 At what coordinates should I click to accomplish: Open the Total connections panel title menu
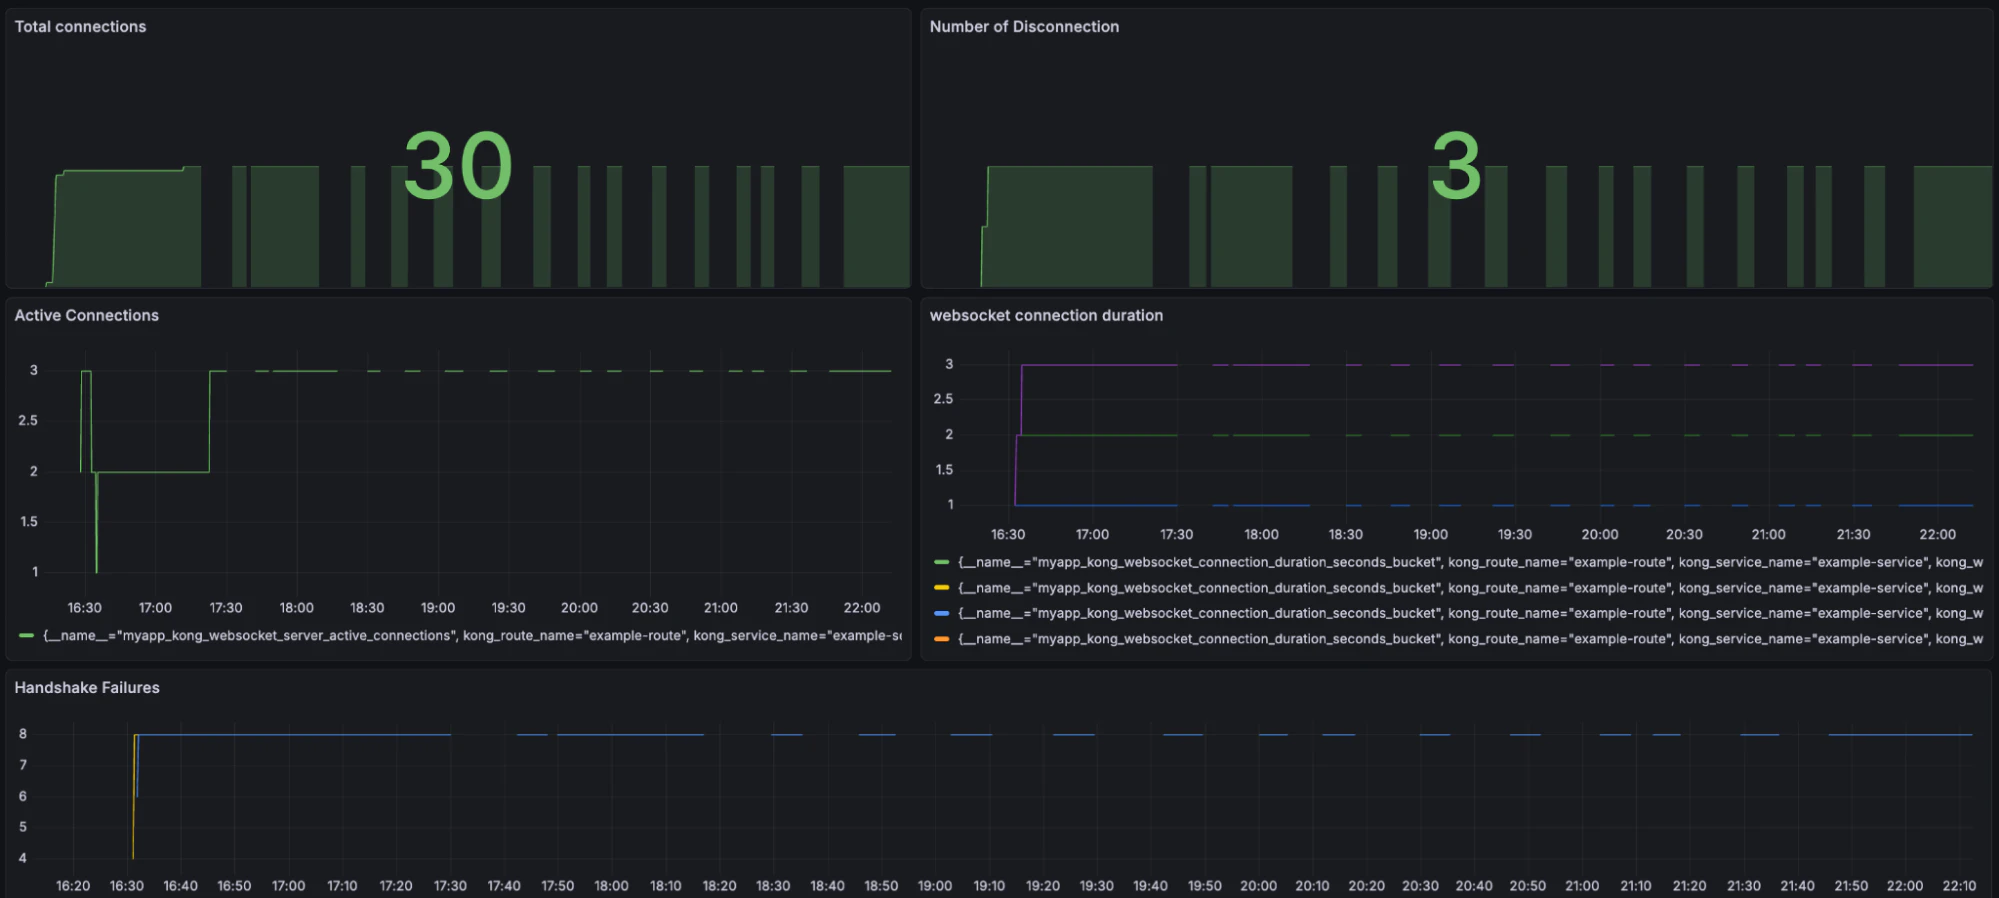(x=80, y=27)
